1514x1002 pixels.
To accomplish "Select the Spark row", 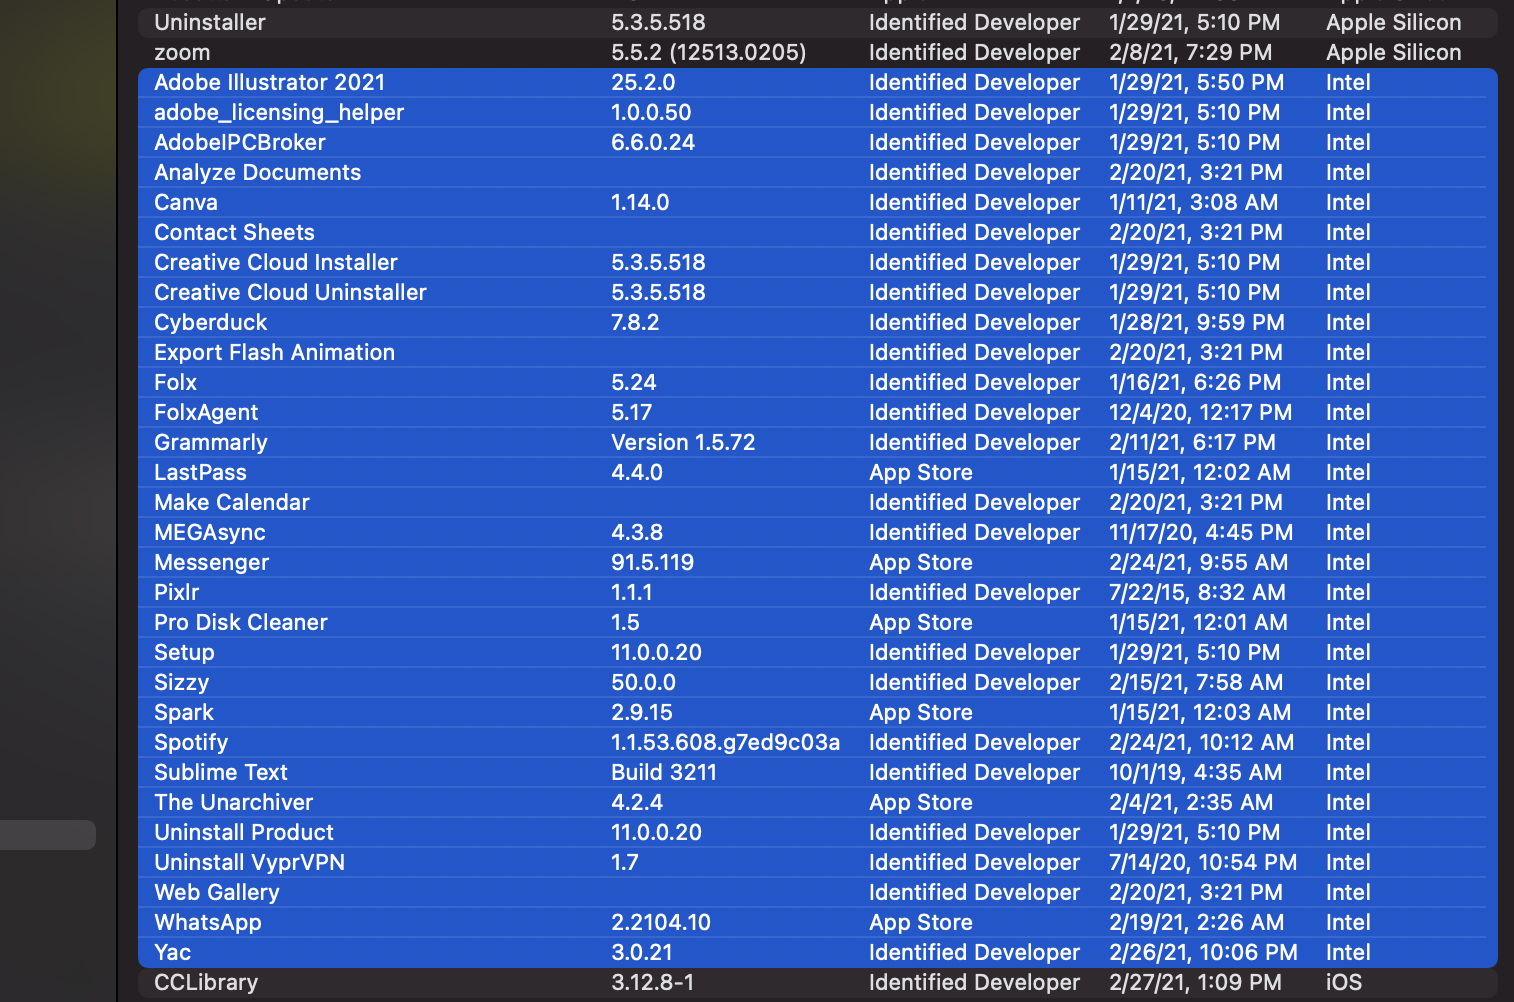I will point(818,712).
